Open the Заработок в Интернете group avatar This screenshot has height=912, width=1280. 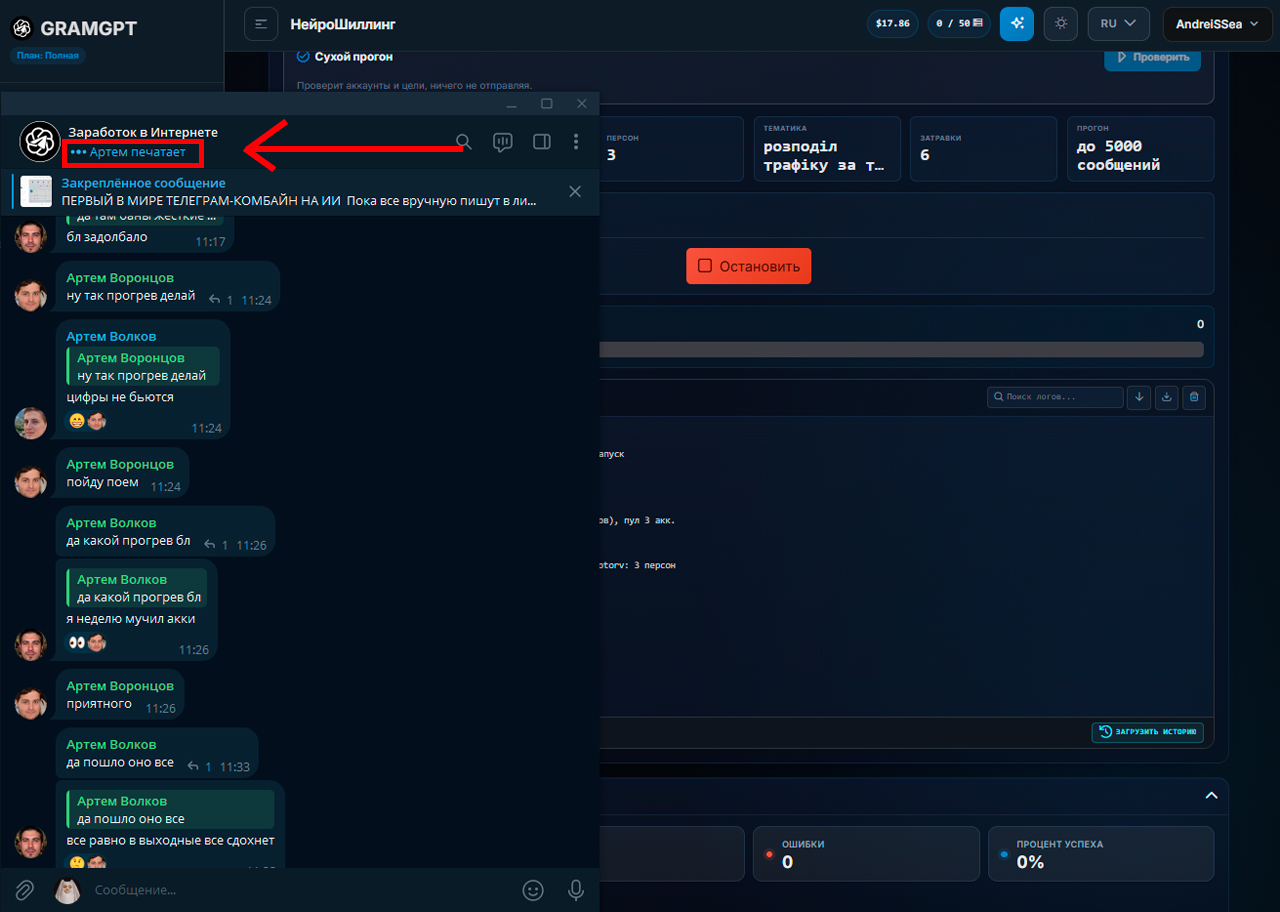[41, 141]
